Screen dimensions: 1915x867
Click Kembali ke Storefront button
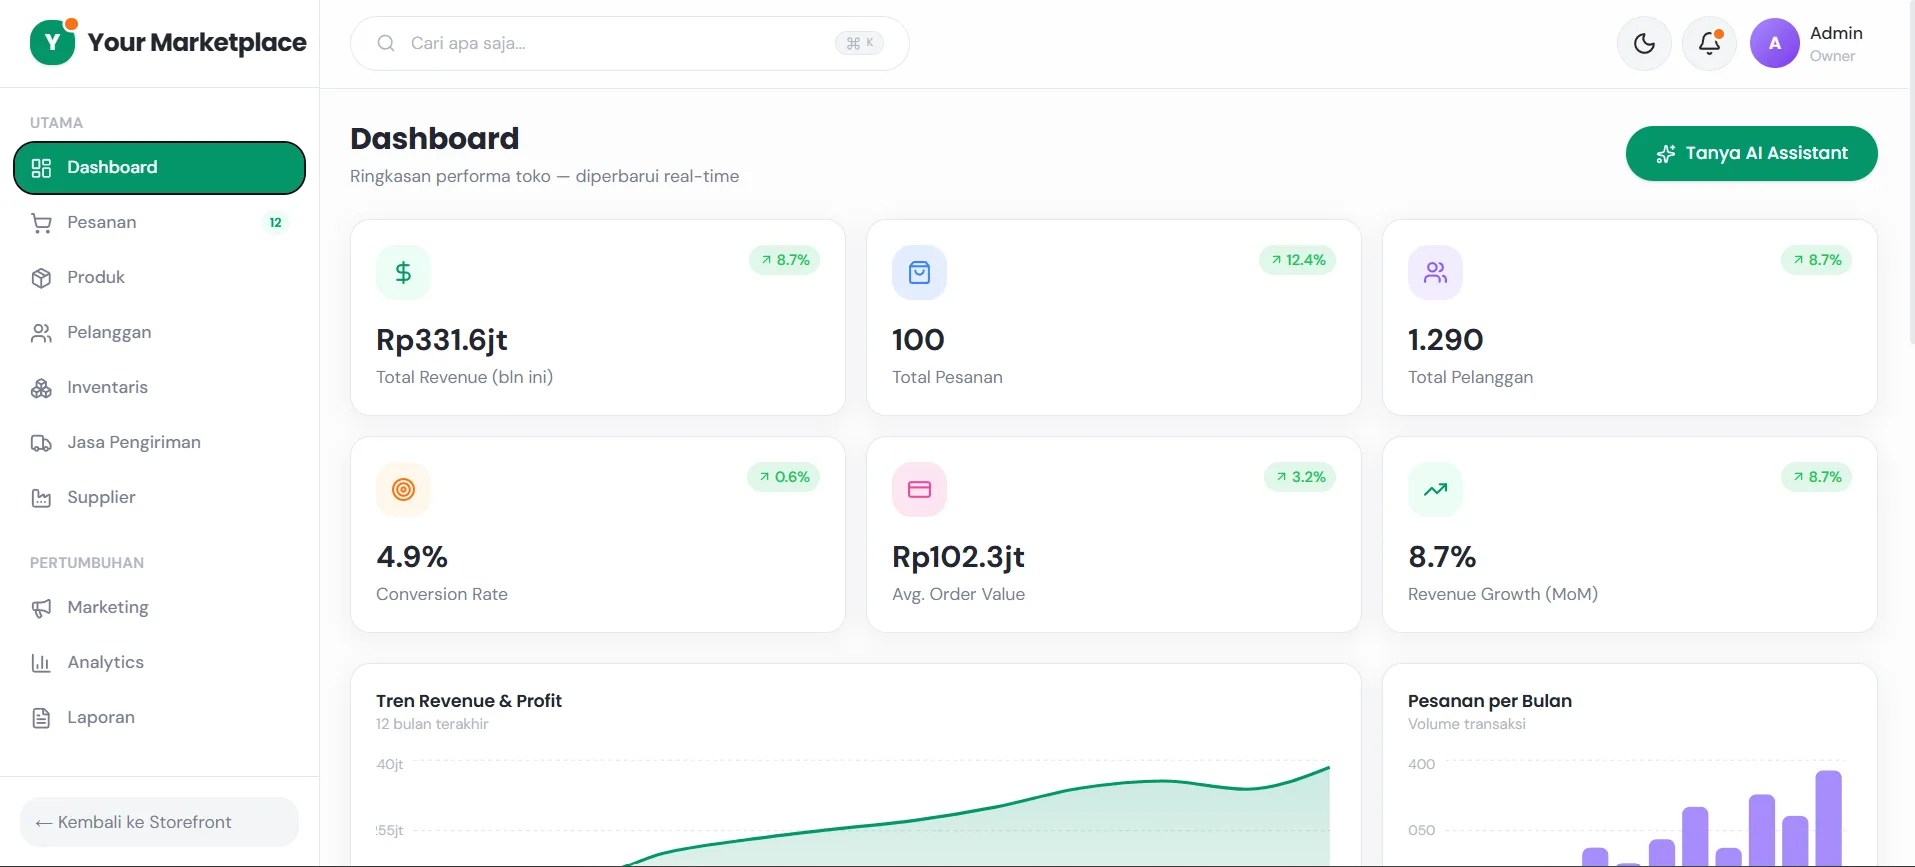pyautogui.click(x=159, y=822)
